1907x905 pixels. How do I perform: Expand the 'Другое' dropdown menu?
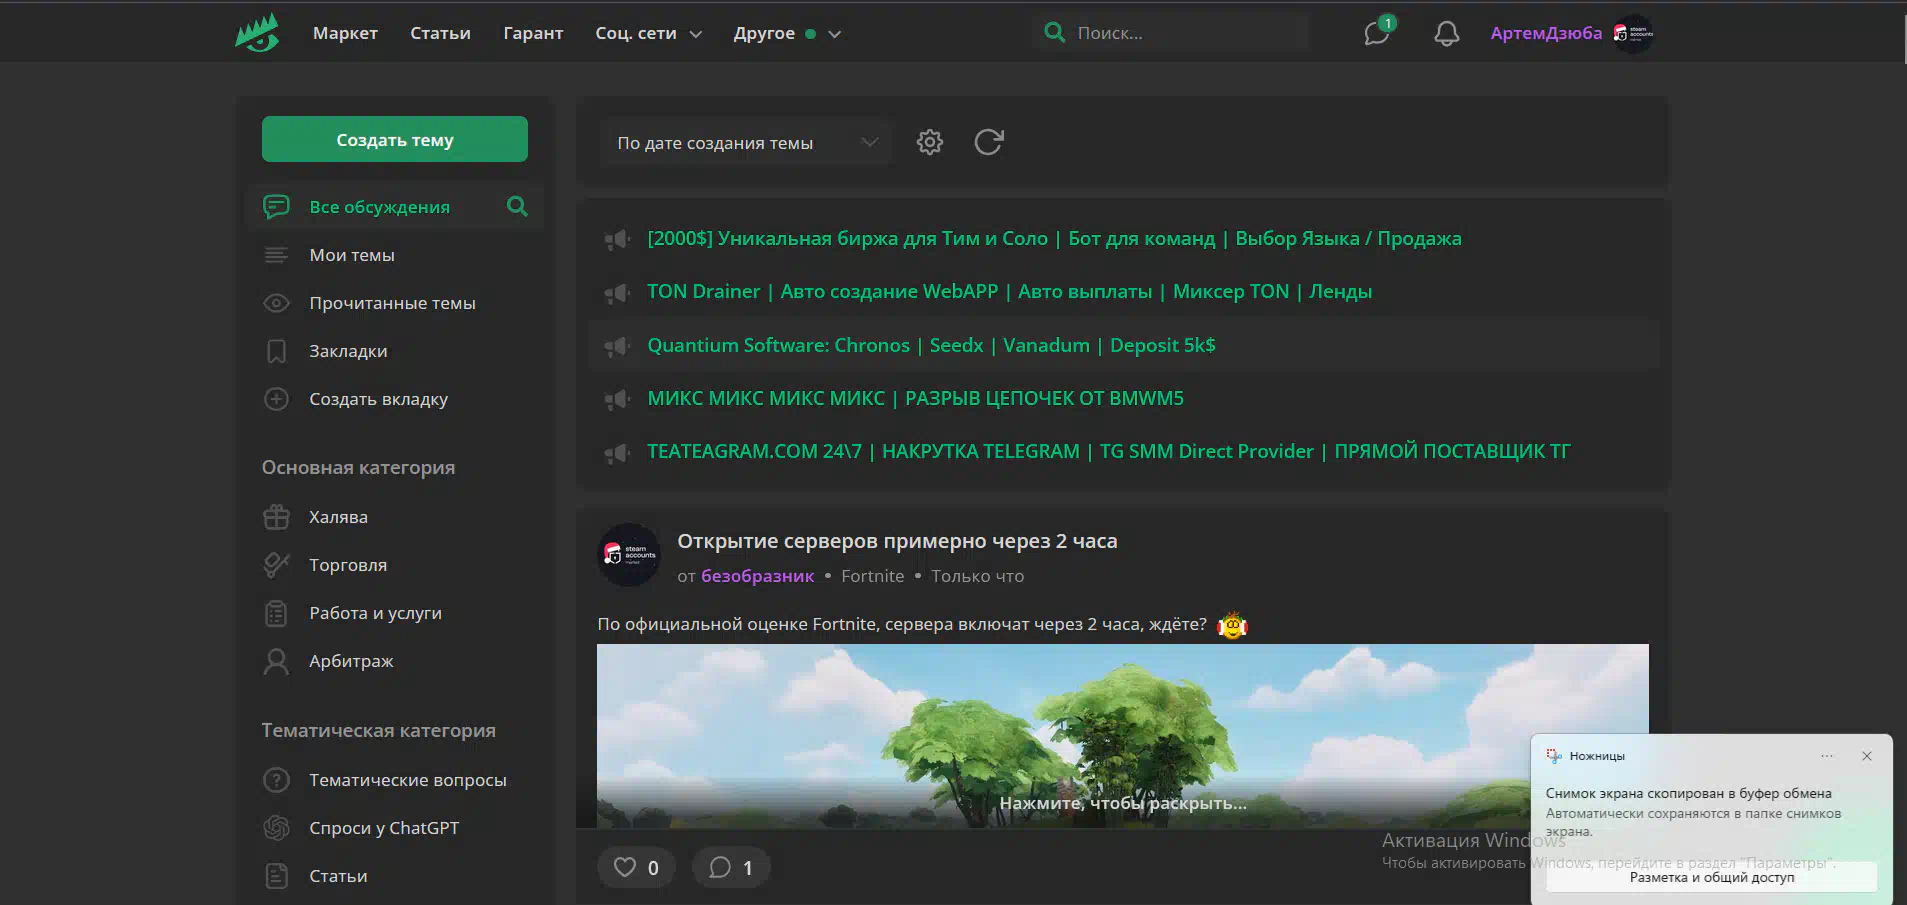[x=787, y=33]
